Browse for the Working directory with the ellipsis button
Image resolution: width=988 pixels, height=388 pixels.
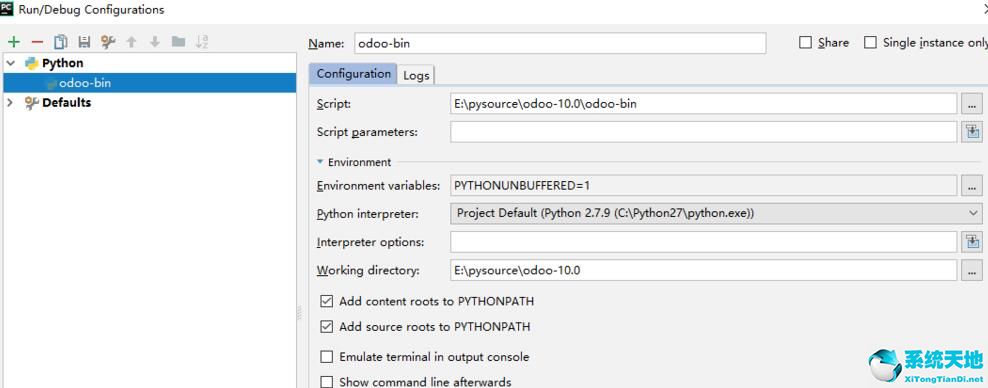click(x=972, y=270)
